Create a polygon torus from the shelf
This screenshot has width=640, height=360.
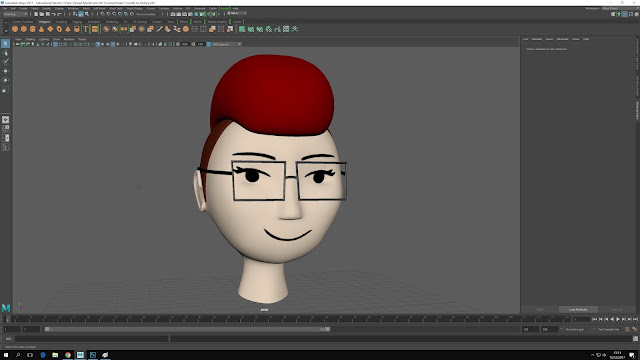click(x=59, y=29)
